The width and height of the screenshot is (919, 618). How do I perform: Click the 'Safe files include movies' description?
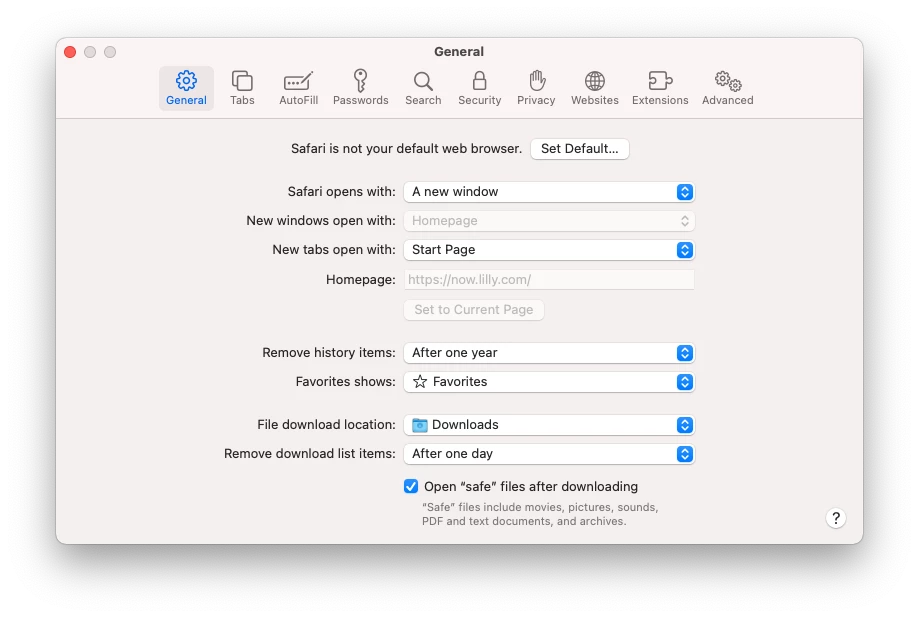(540, 514)
